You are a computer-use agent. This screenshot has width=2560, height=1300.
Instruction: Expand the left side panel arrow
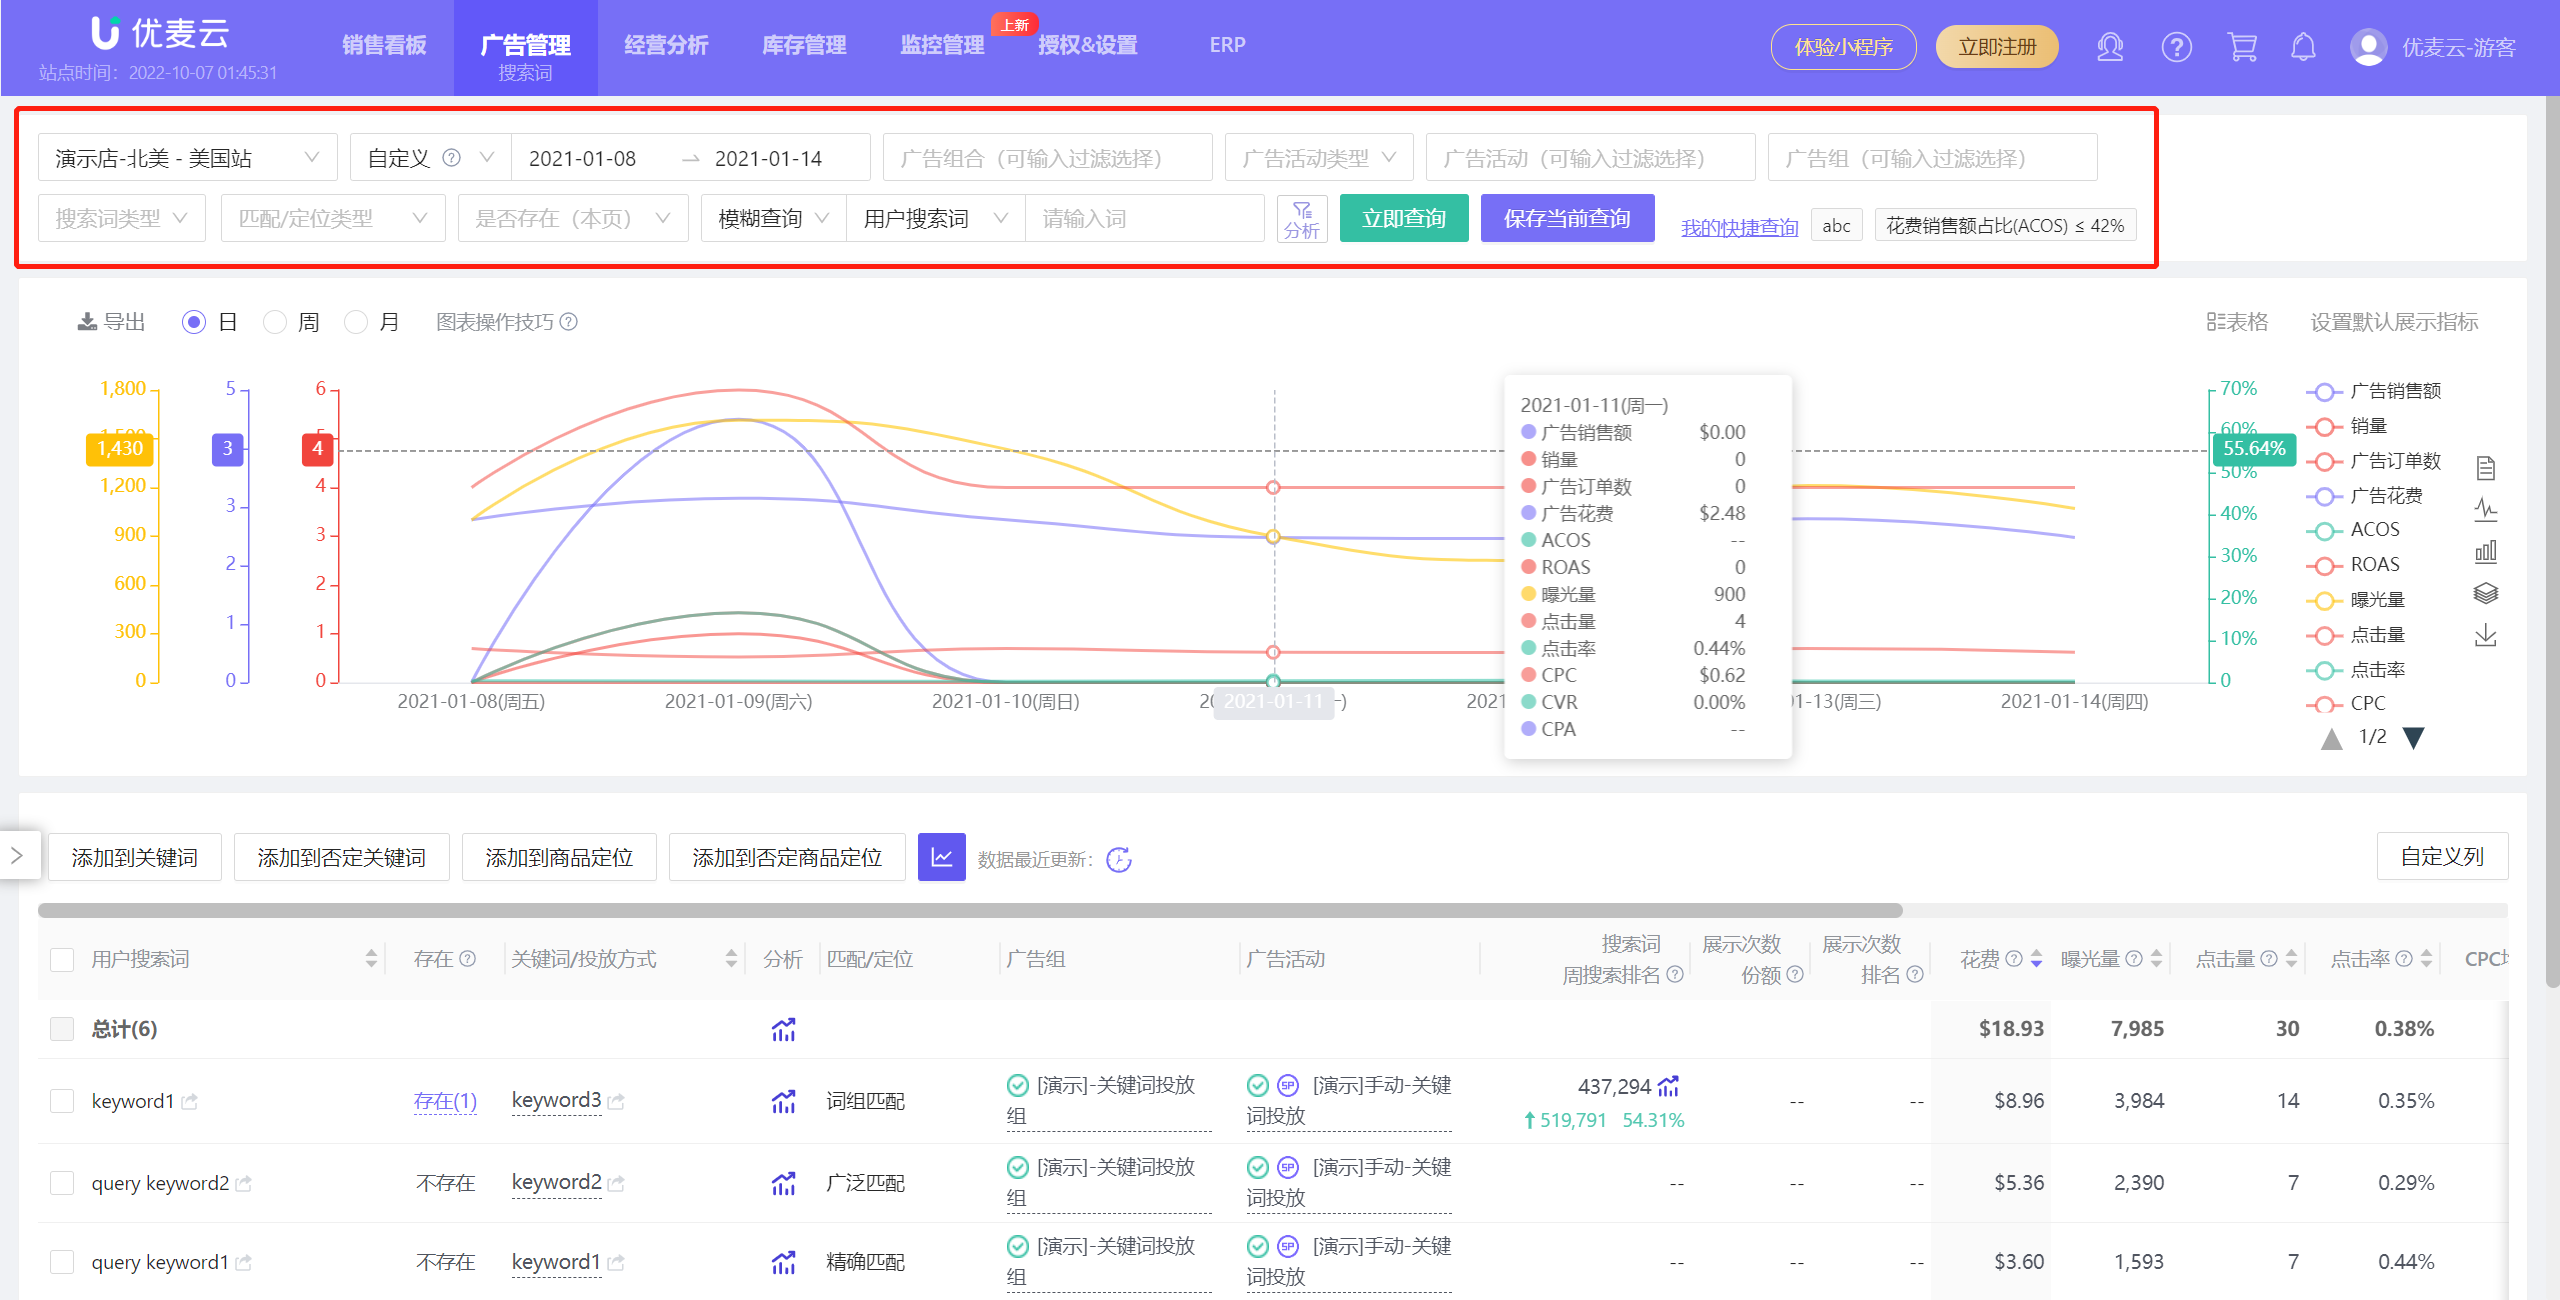(x=17, y=855)
